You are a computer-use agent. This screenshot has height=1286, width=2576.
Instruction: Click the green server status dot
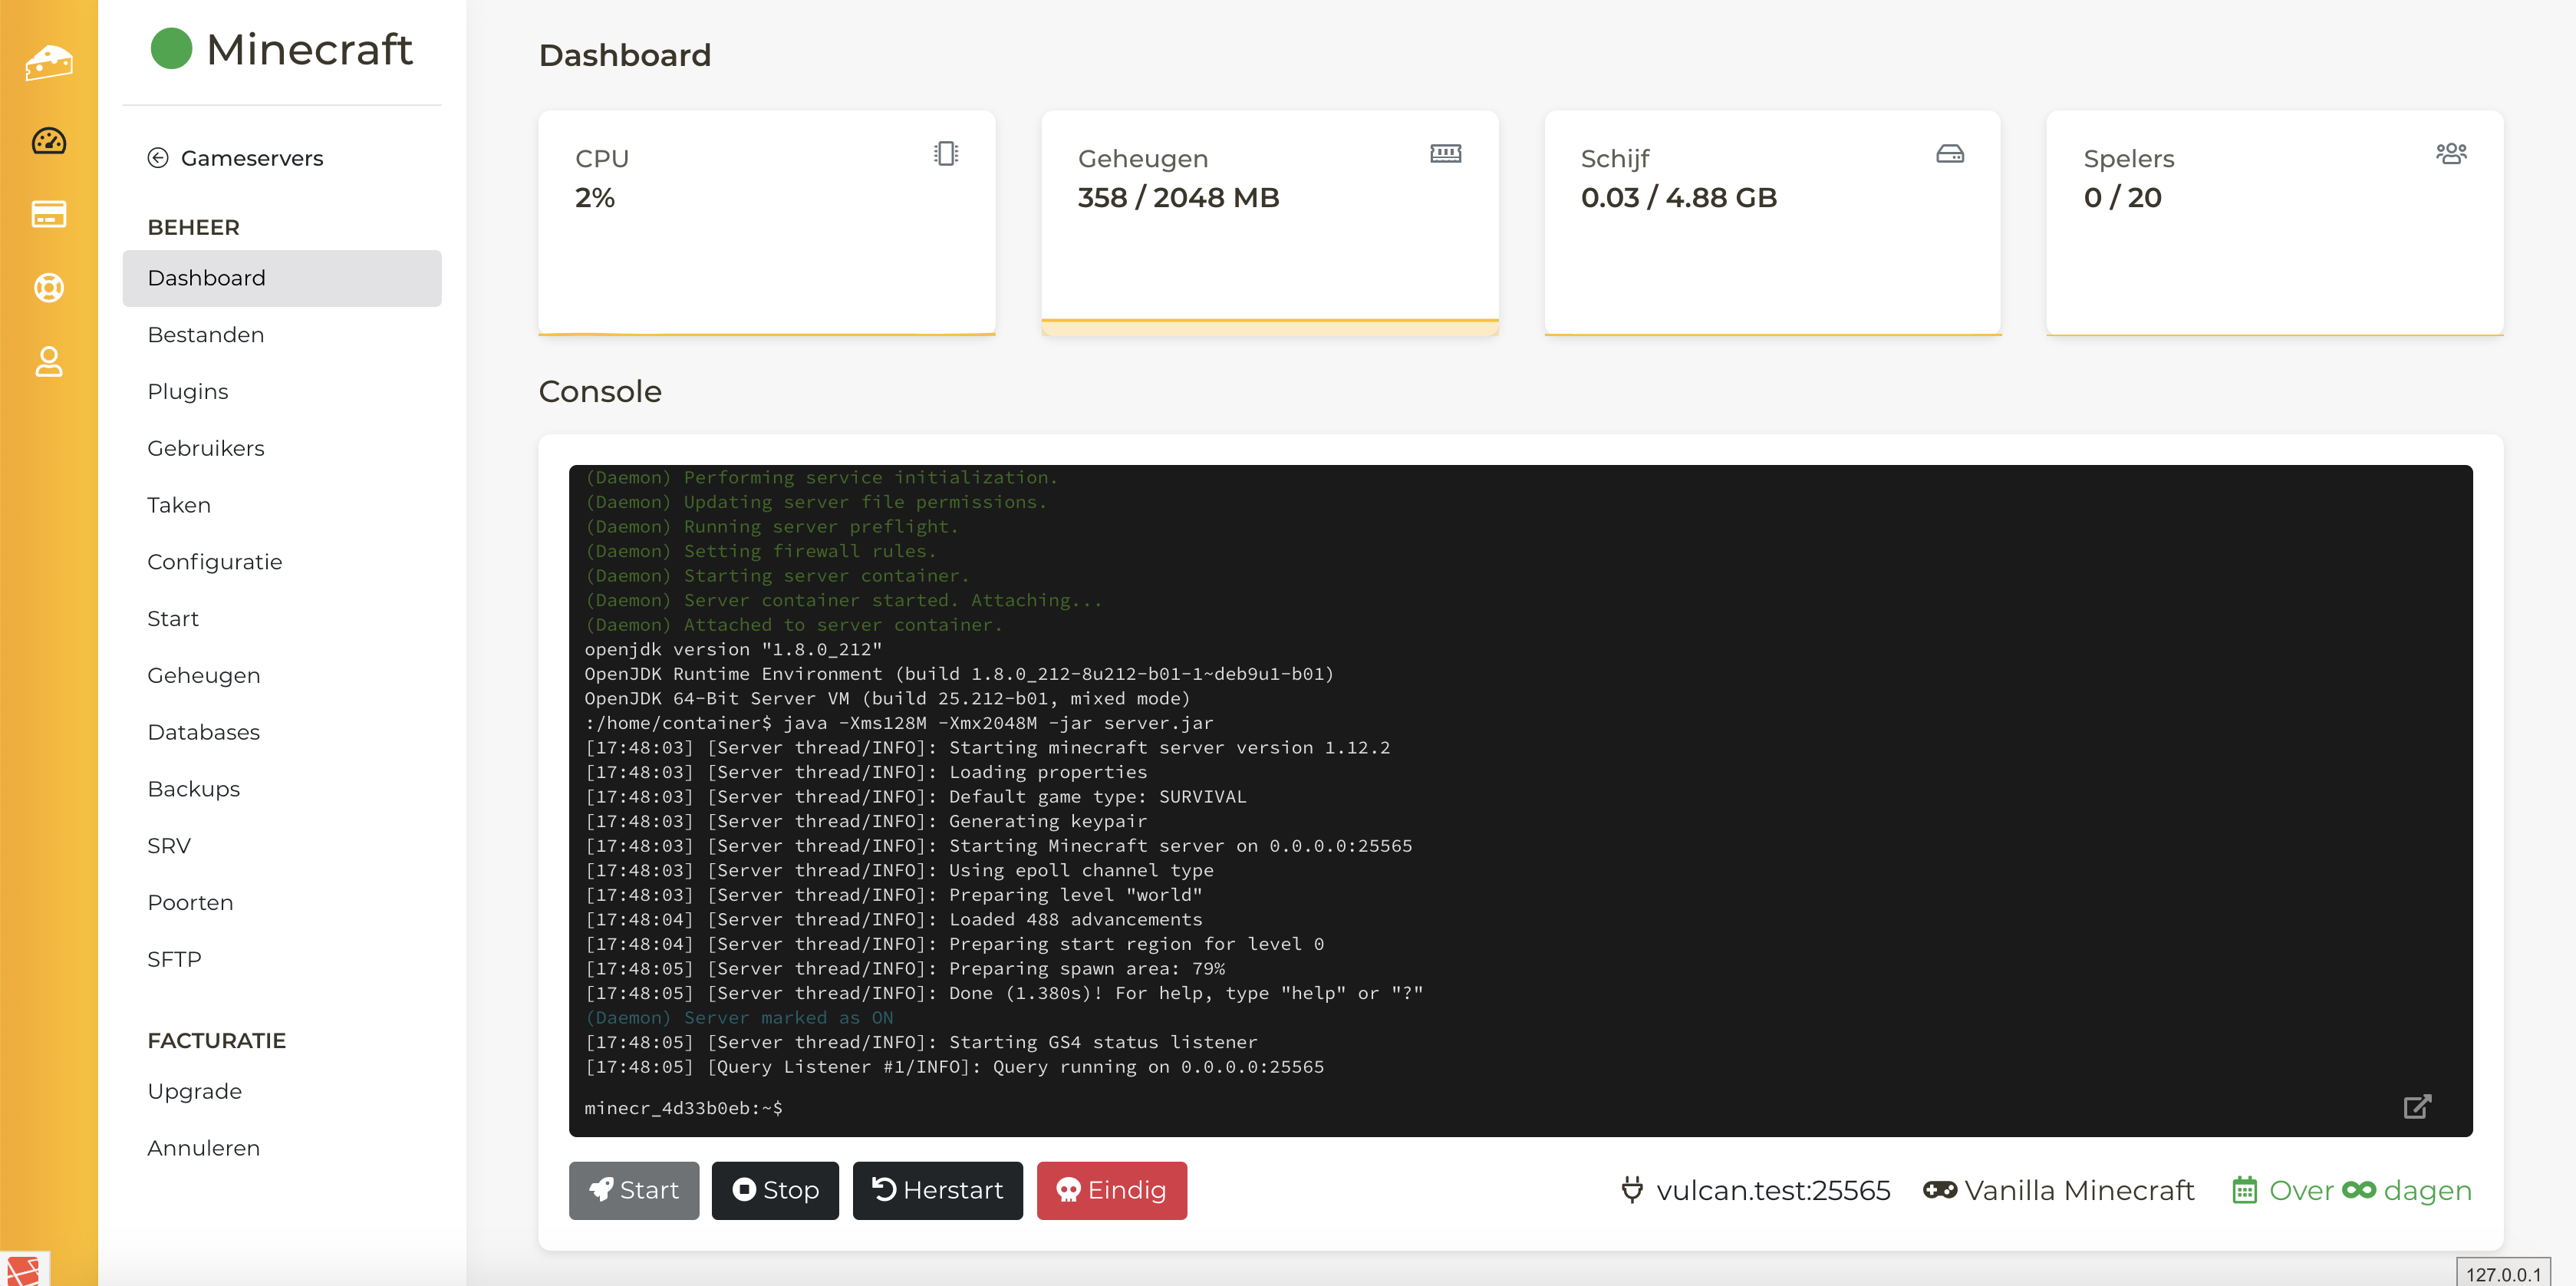[171, 49]
